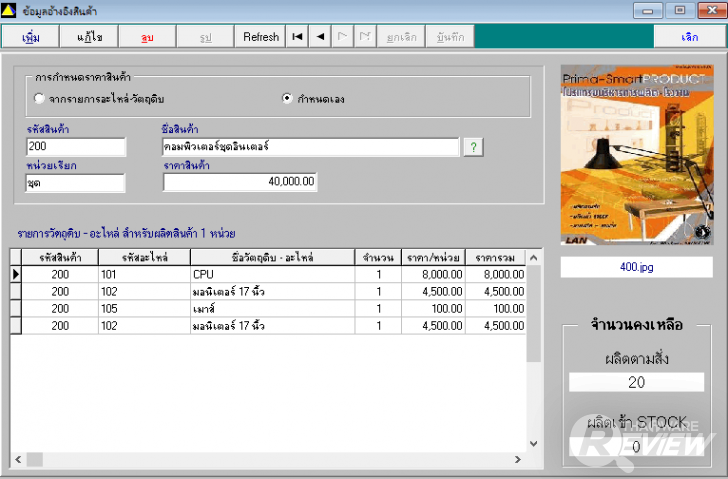Click 8,000.00 in ราคา/หน่วย column
The height and width of the screenshot is (479, 728).
coord(433,274)
